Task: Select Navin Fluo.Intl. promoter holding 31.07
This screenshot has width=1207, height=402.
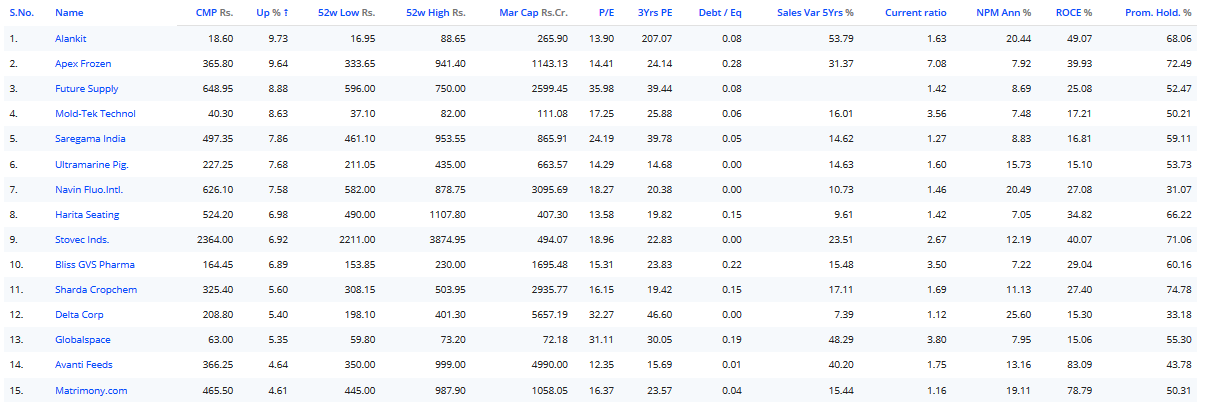Action: 1179,189
